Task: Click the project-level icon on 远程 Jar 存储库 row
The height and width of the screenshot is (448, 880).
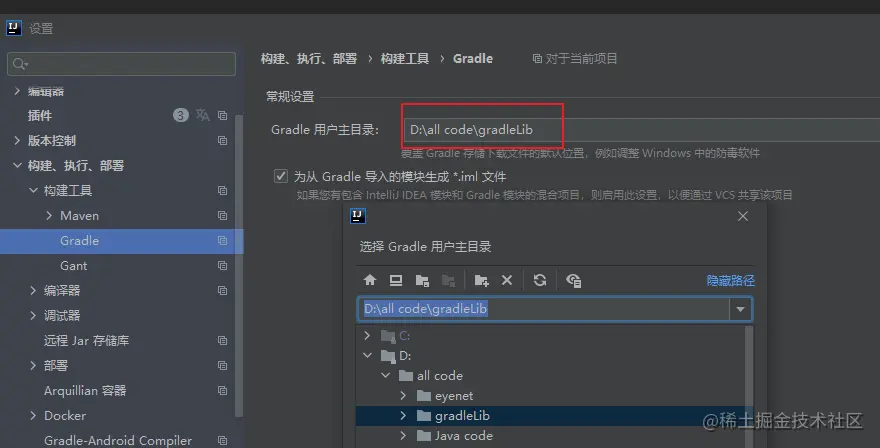Action: 222,340
